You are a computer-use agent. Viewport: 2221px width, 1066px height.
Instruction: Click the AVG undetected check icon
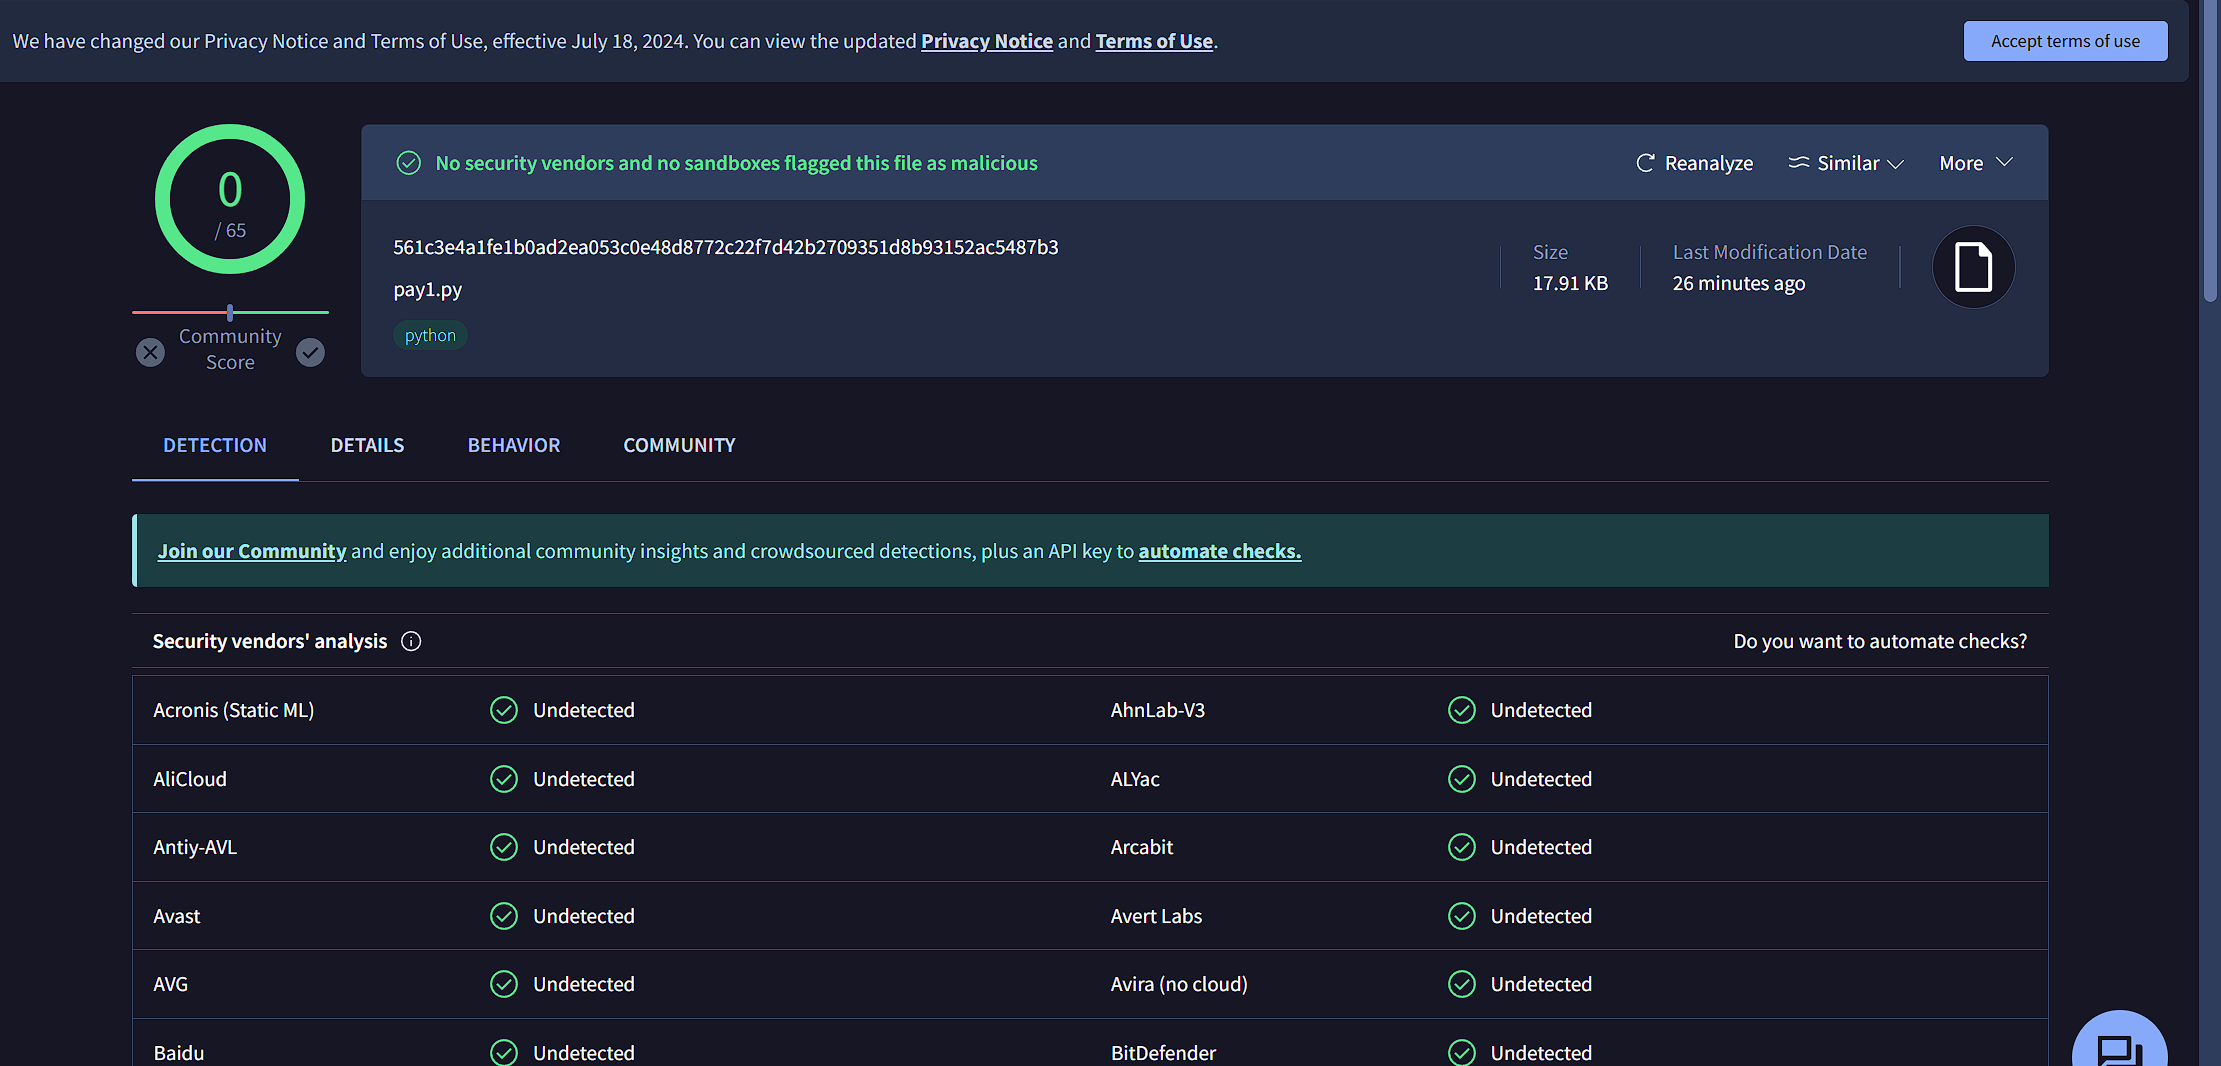point(504,984)
